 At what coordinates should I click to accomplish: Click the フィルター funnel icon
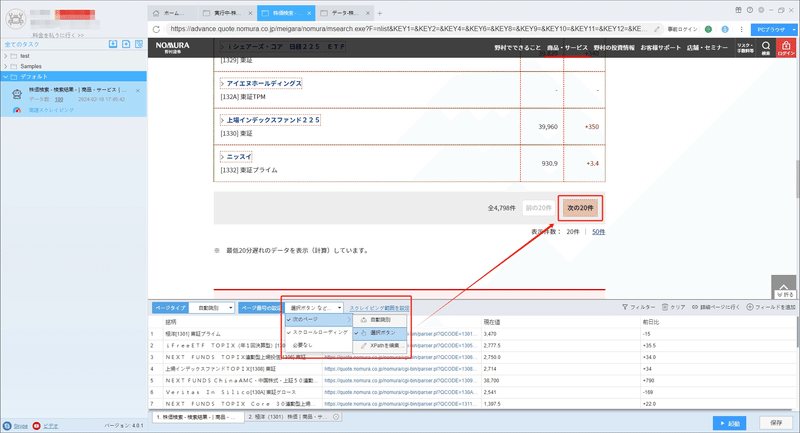(x=625, y=307)
